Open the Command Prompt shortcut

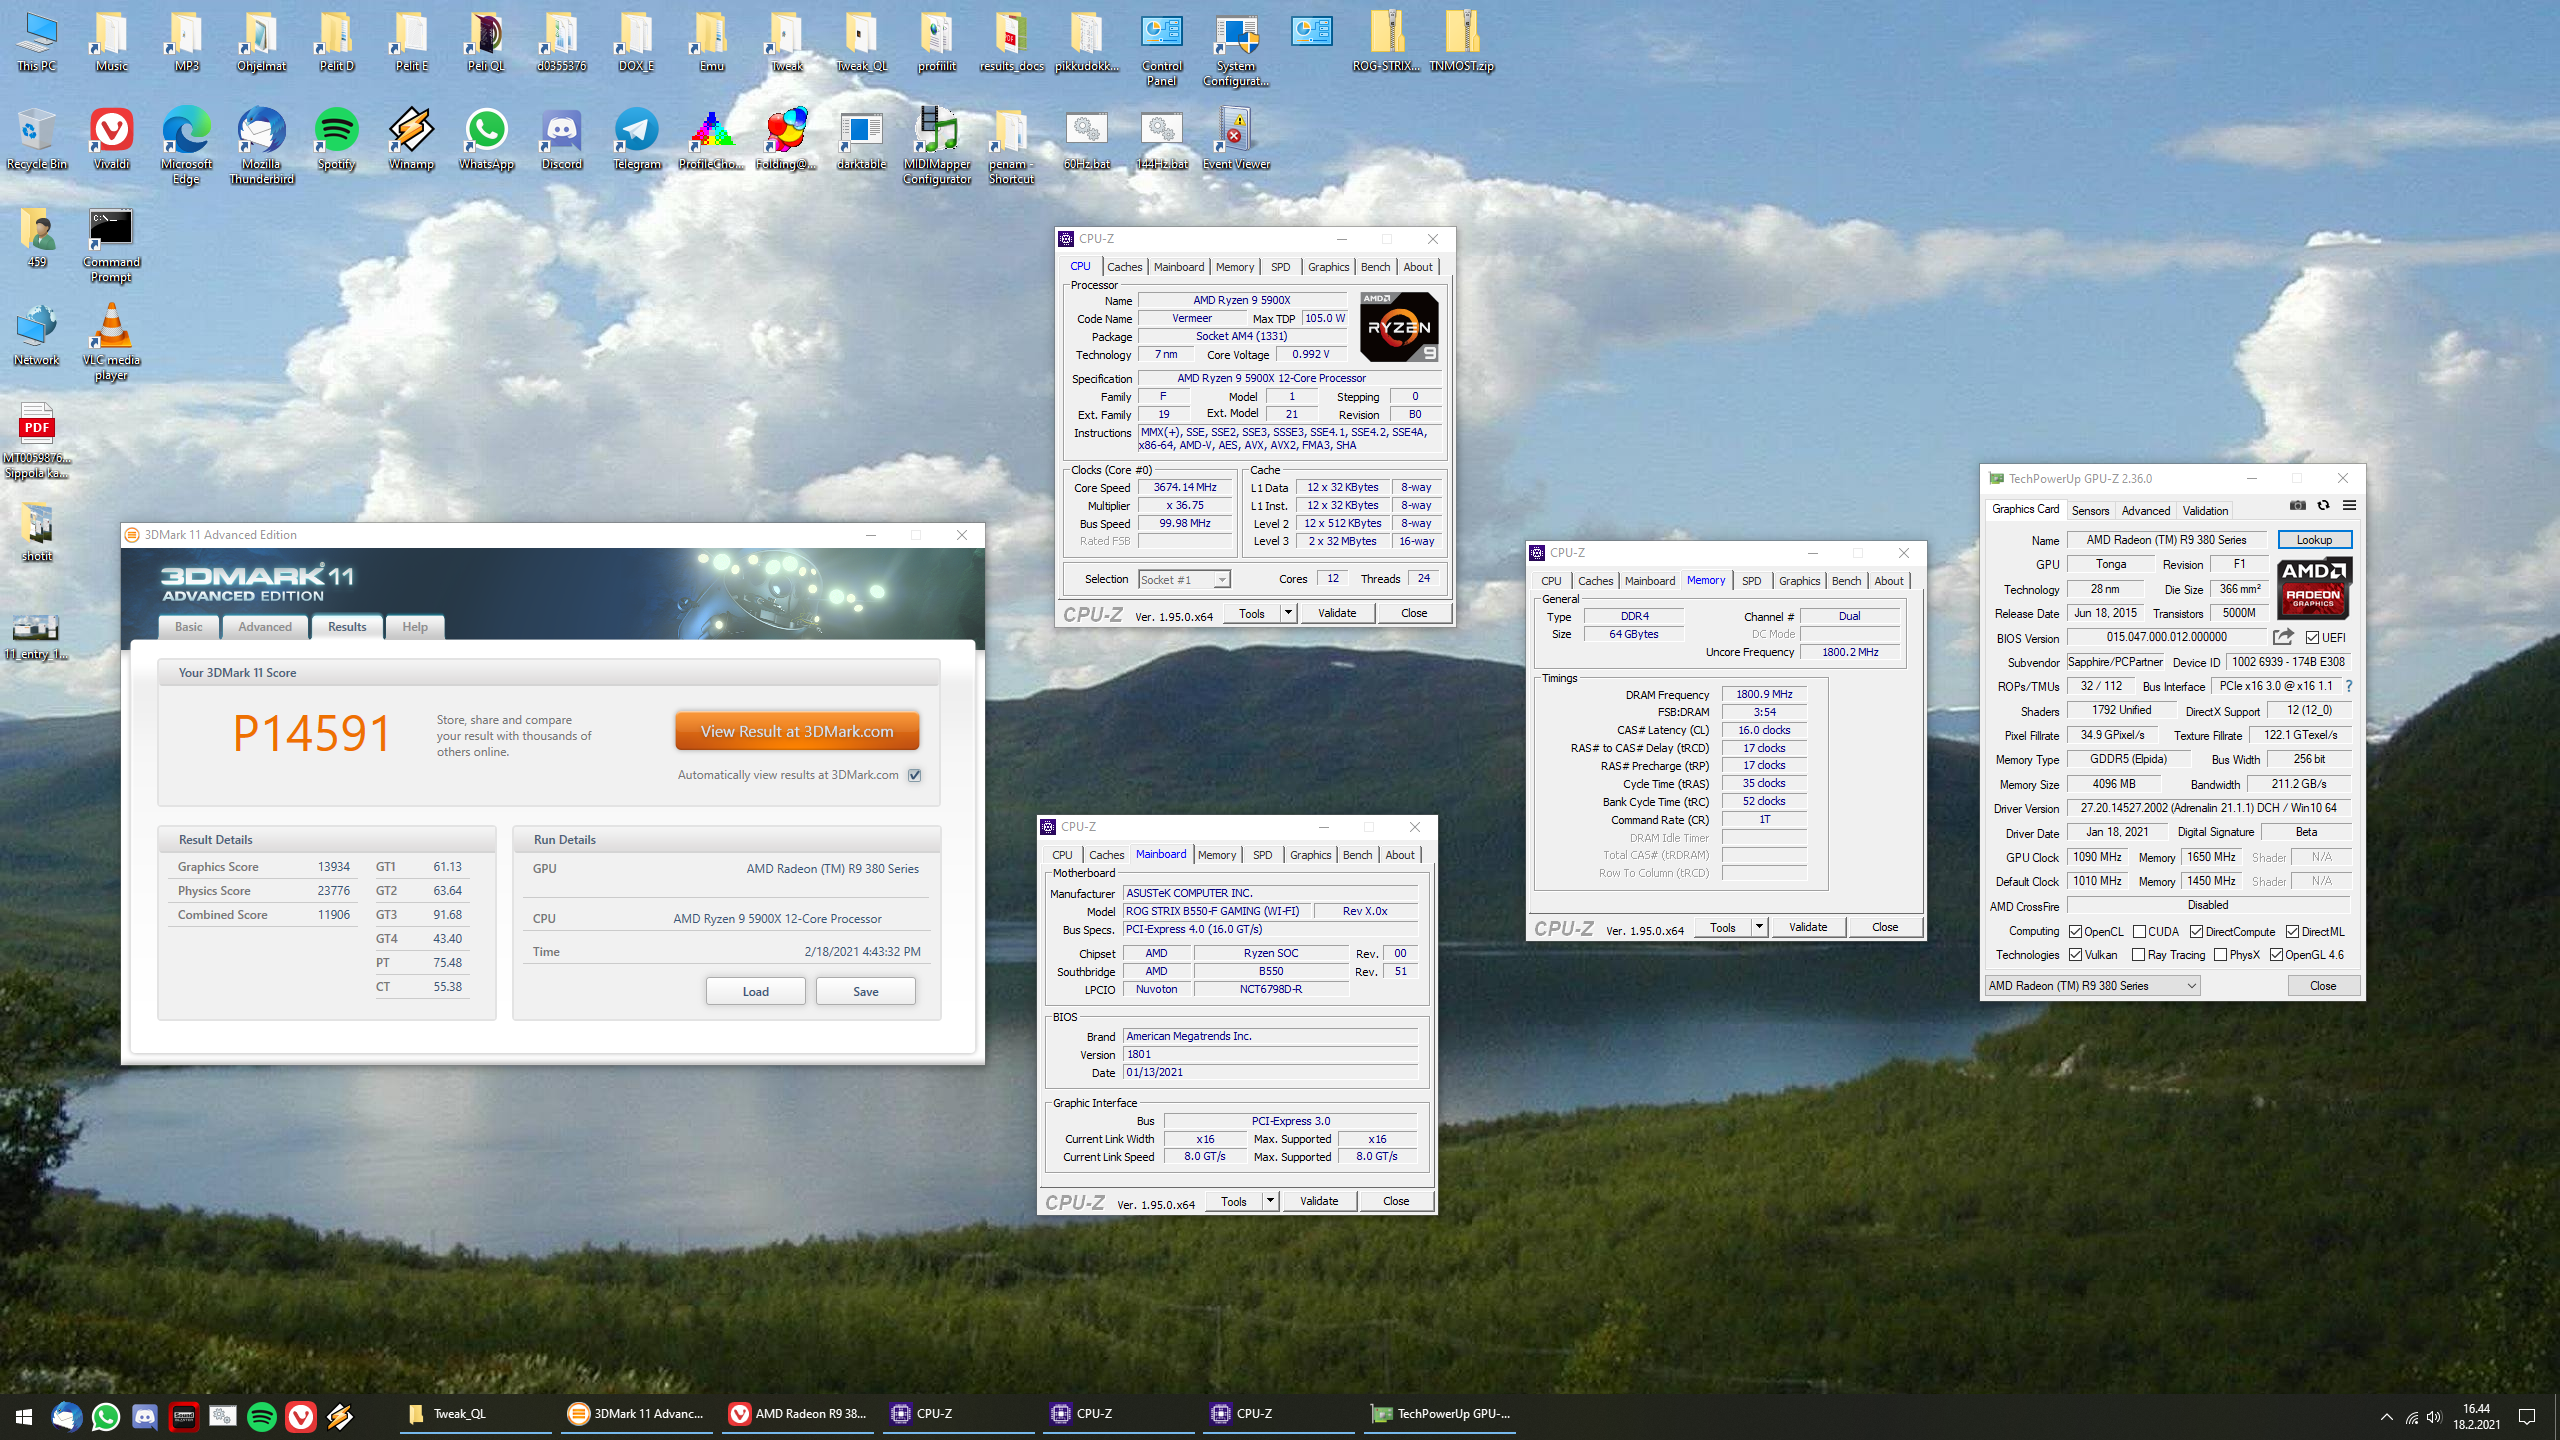[111, 245]
